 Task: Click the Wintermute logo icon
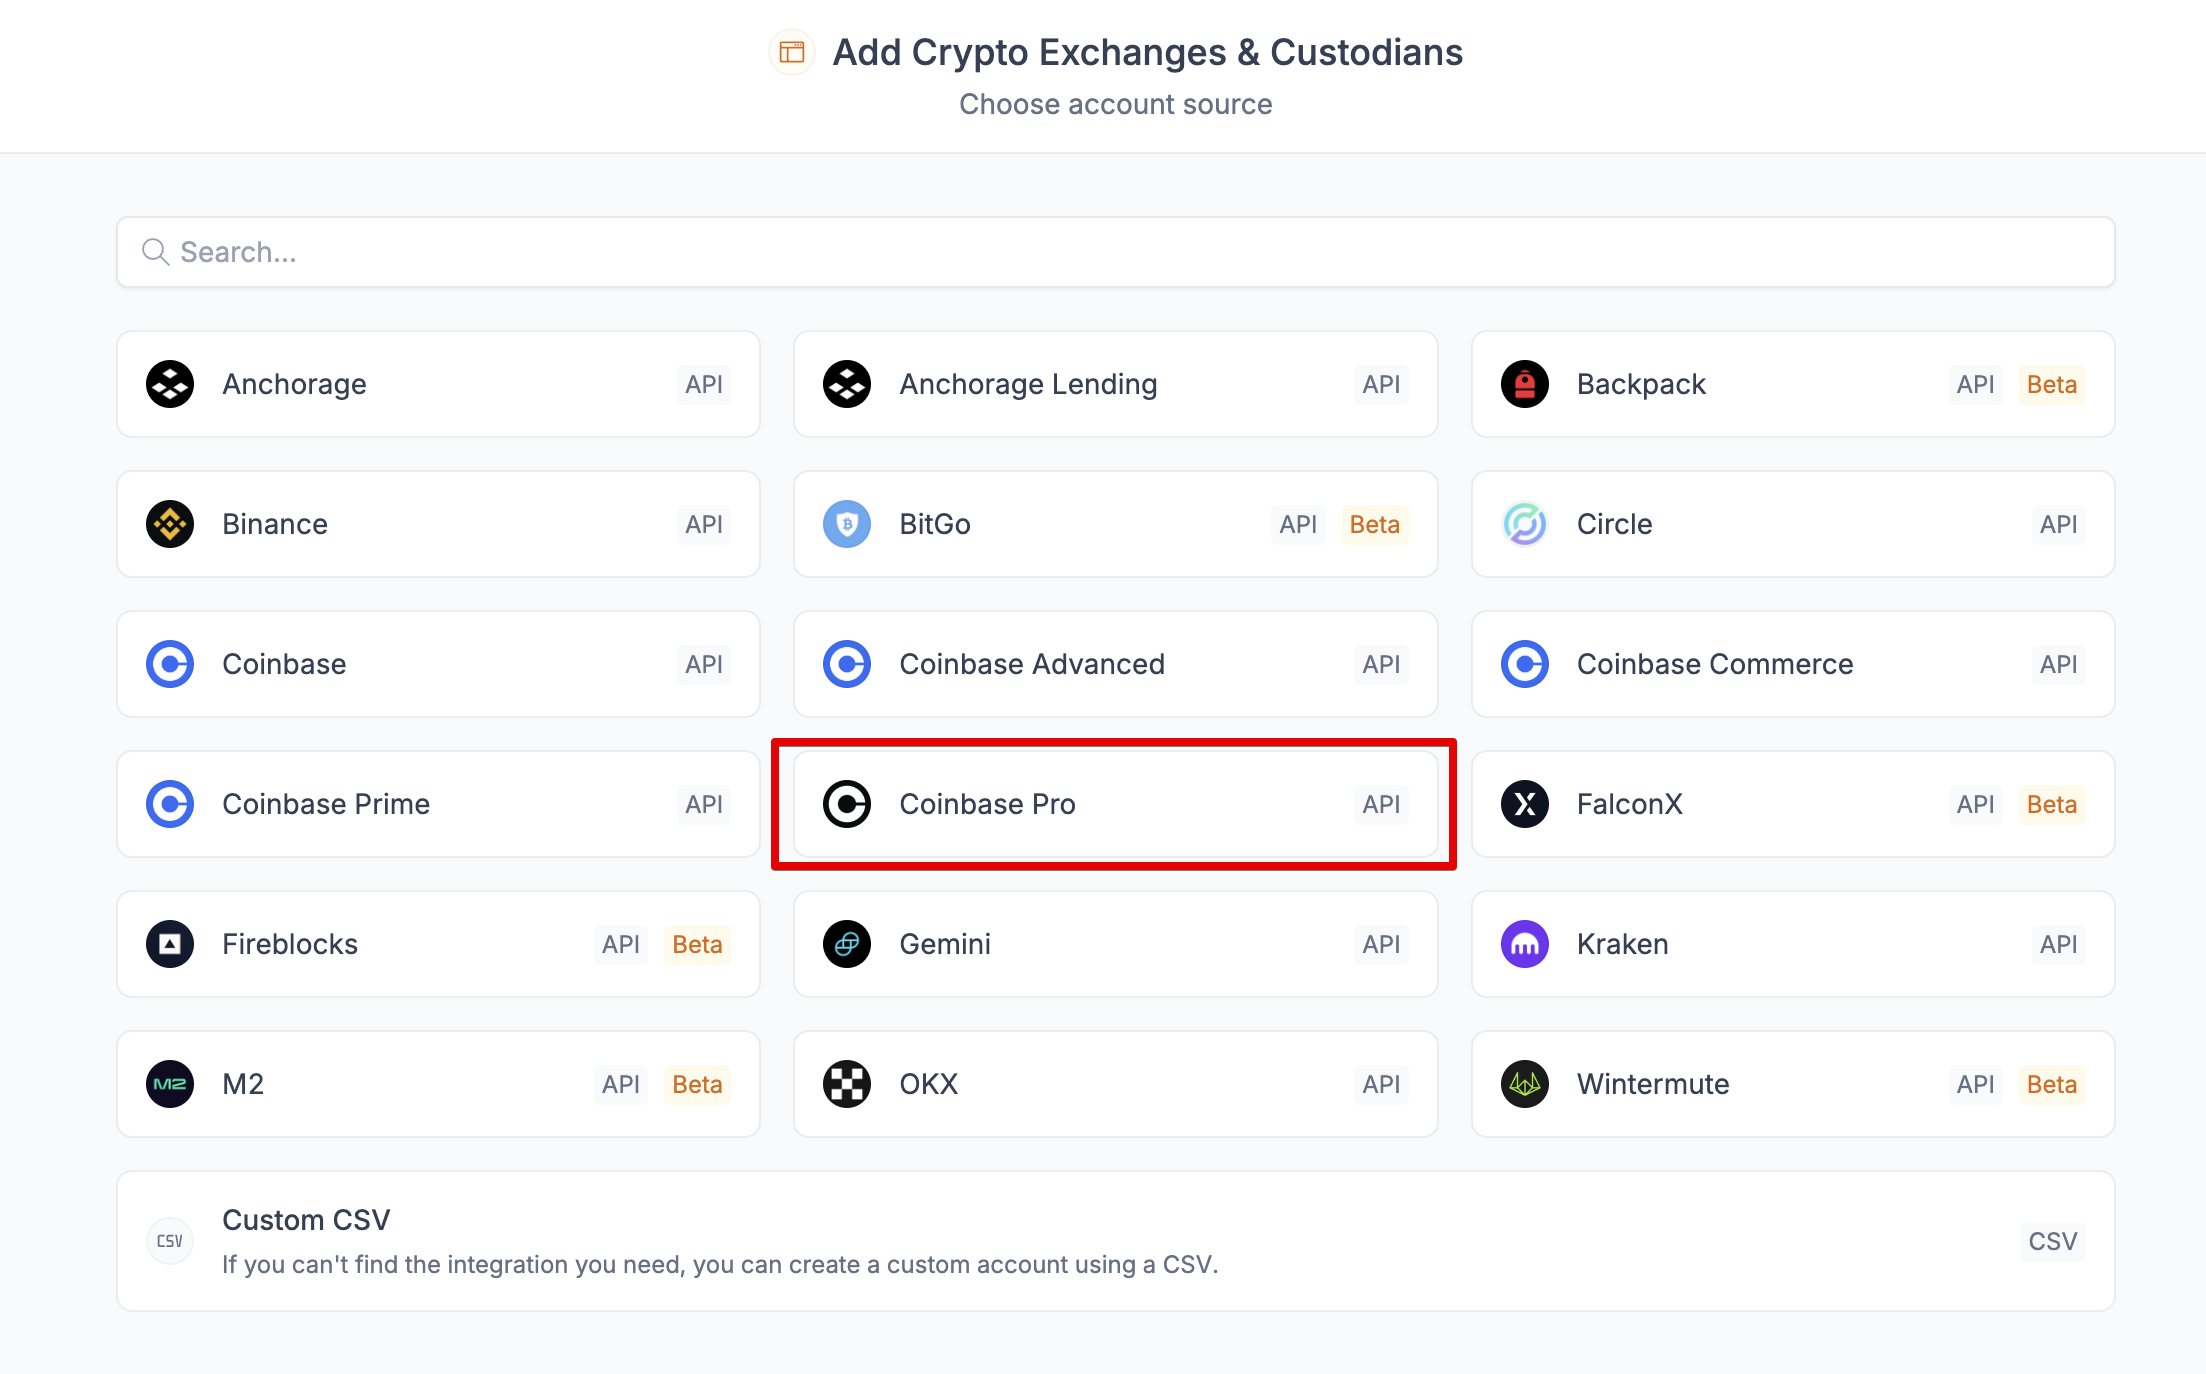pos(1525,1084)
